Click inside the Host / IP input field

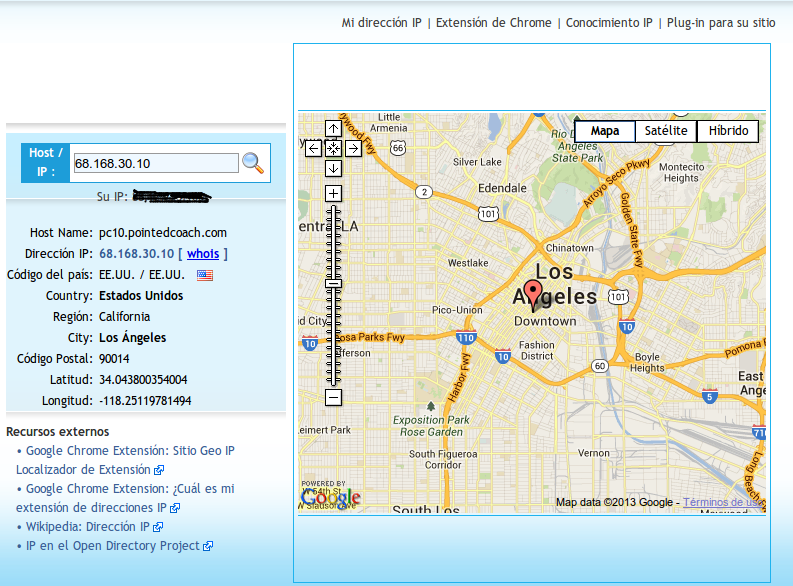click(x=156, y=163)
